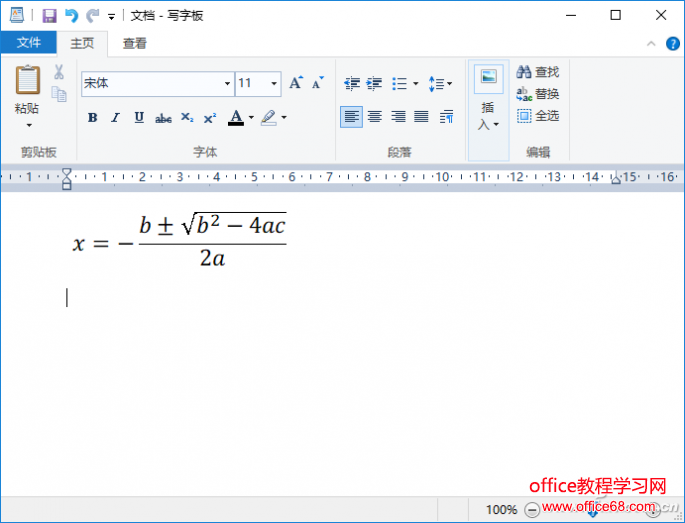Open the highlight color dropdown arrow
This screenshot has height=523, width=685.
point(284,117)
